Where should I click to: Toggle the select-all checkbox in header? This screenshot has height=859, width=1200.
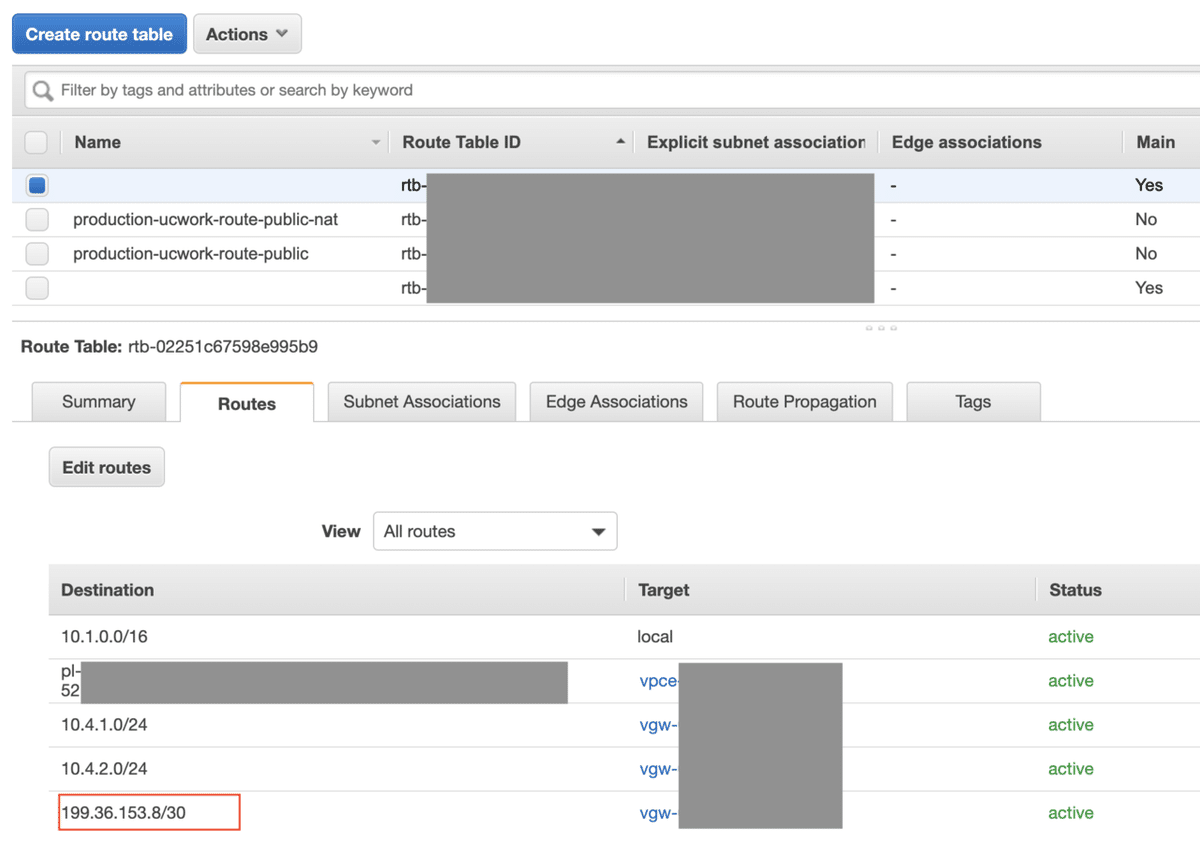(37, 143)
